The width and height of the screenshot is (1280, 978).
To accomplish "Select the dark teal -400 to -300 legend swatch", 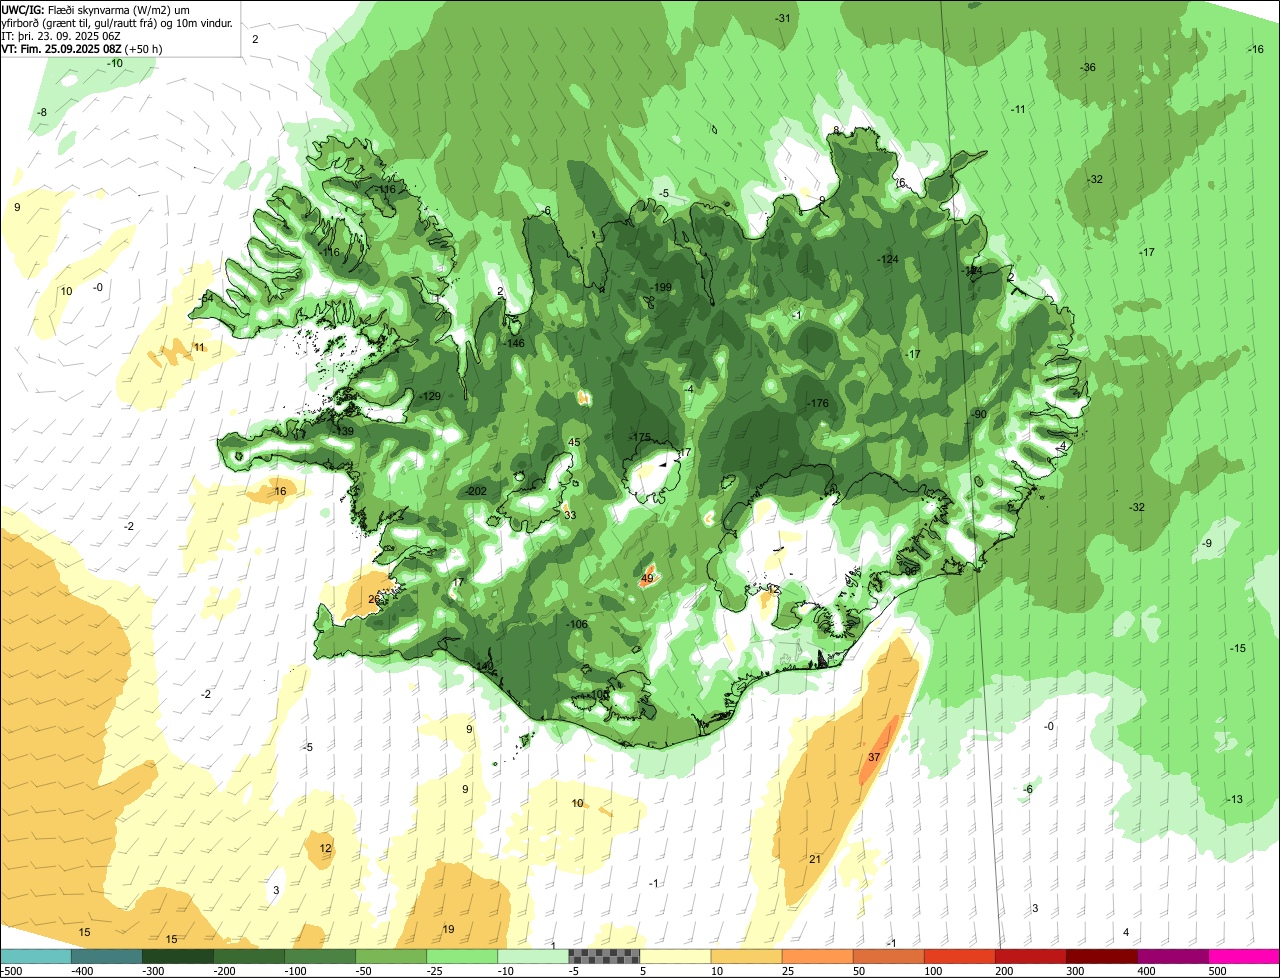I will pos(107,956).
